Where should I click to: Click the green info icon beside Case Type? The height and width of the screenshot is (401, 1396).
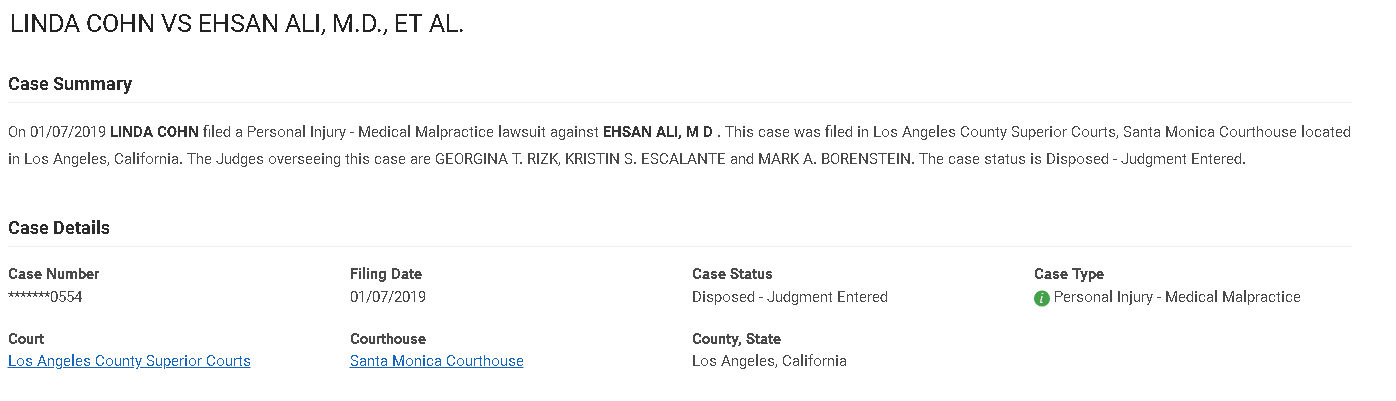pyautogui.click(x=1042, y=298)
